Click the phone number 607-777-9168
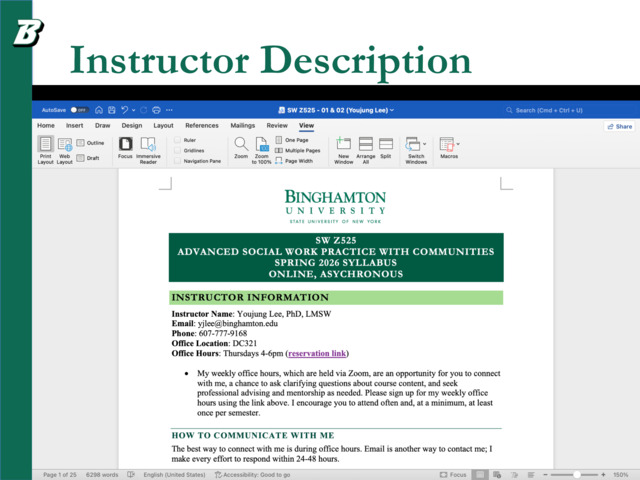This screenshot has height=480, width=640. pos(223,333)
